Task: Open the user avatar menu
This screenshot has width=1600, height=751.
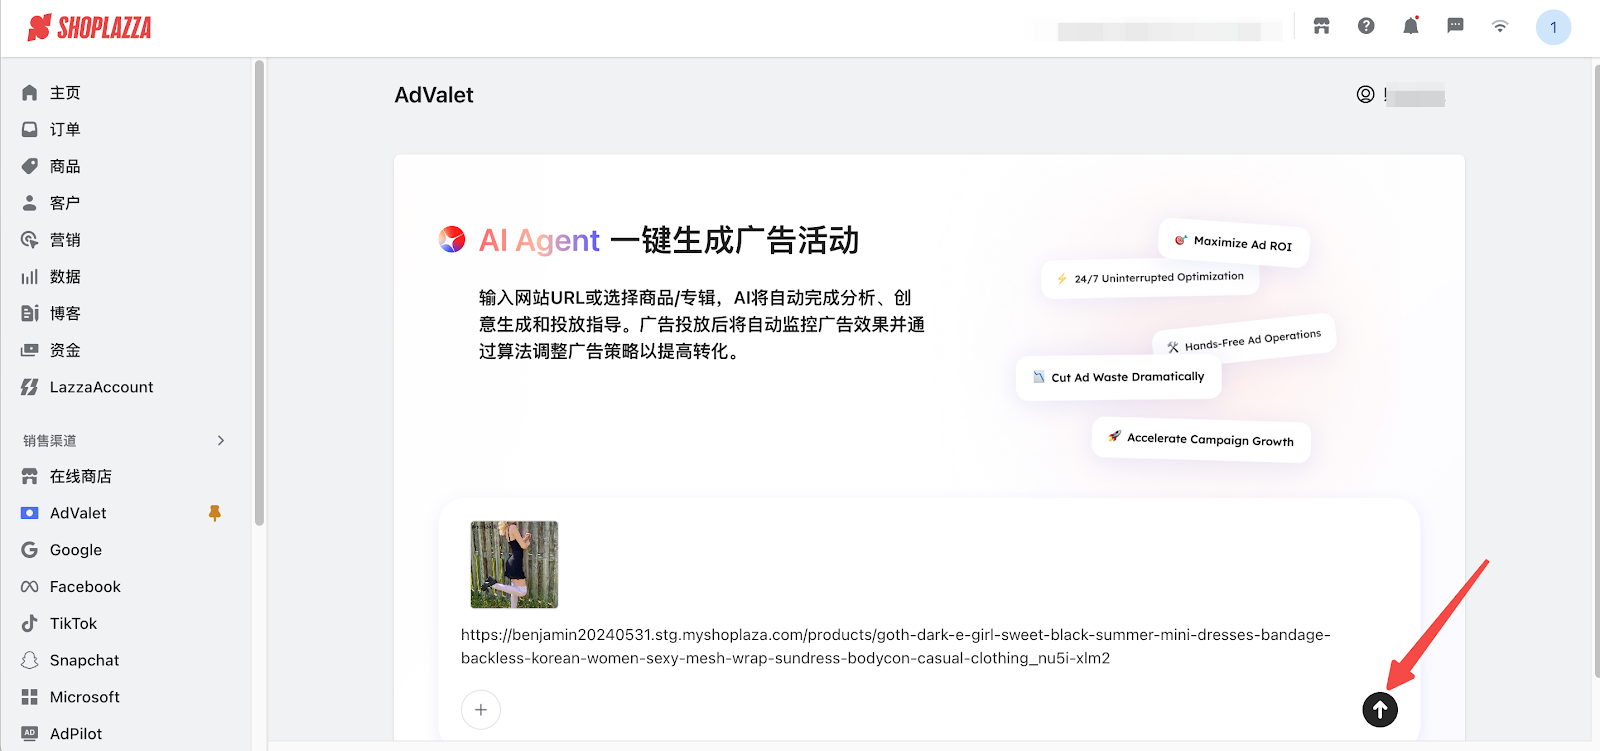Action: tap(1553, 27)
